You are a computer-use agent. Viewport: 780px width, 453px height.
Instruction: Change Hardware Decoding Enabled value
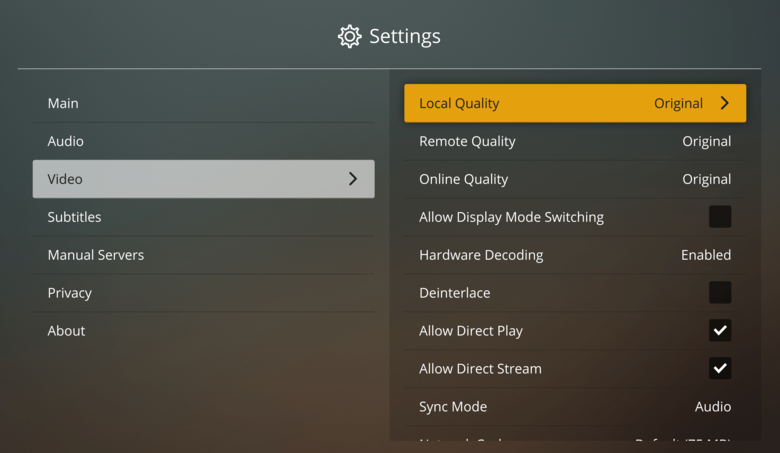click(x=575, y=255)
